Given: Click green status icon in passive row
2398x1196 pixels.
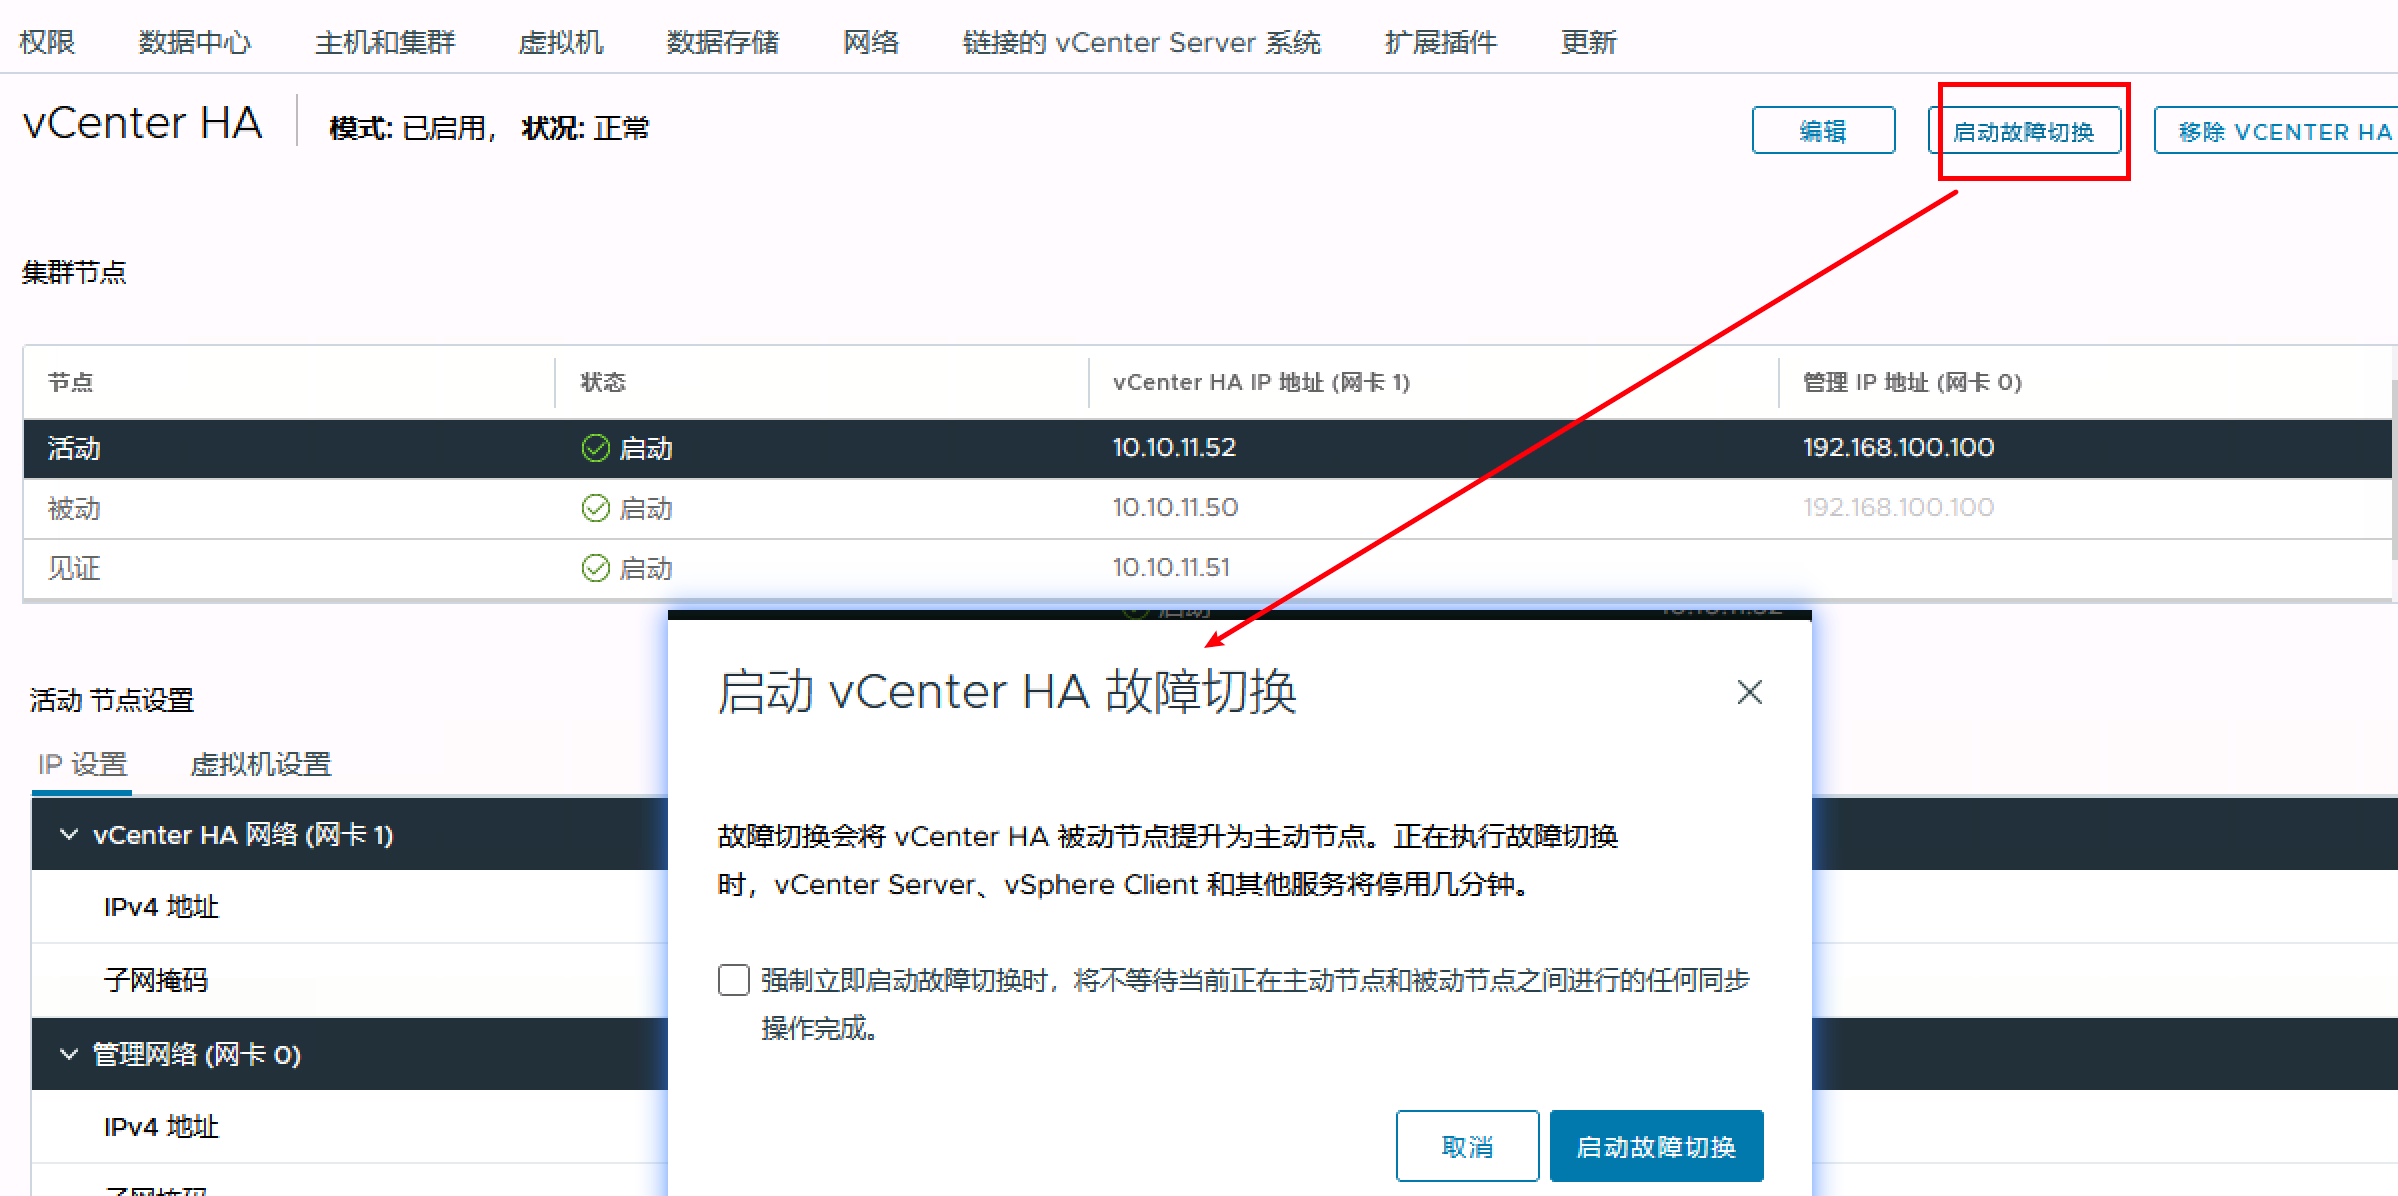Looking at the screenshot, I should (x=595, y=508).
